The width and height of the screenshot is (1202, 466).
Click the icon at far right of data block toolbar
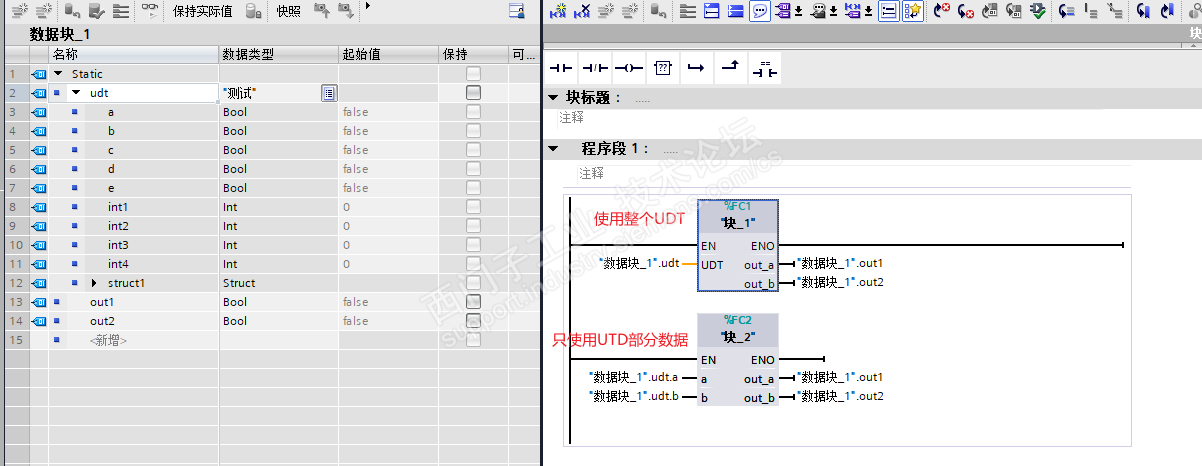(517, 11)
